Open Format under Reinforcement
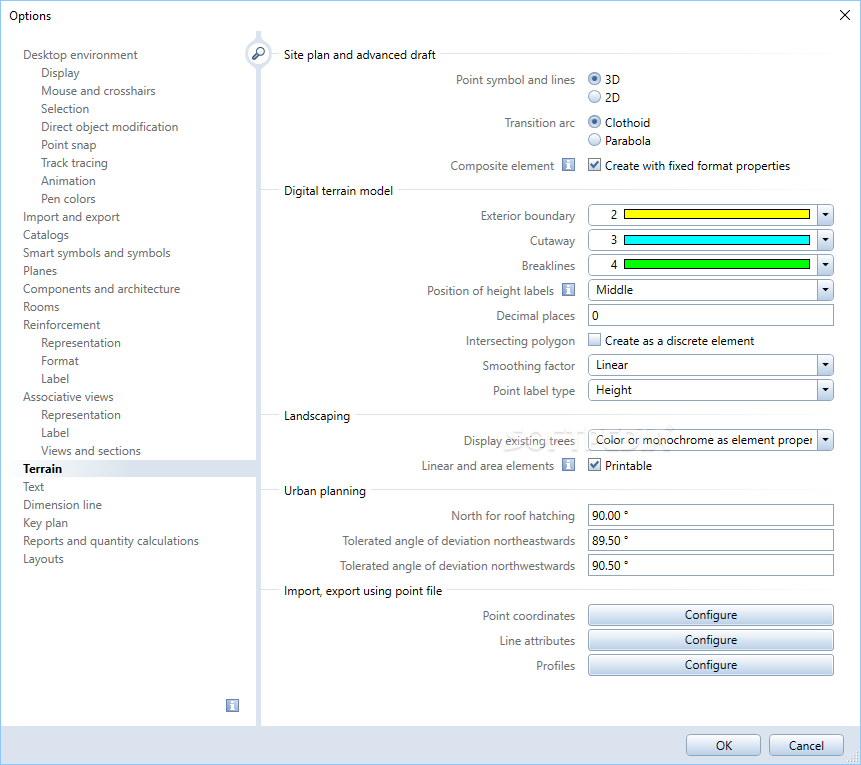The height and width of the screenshot is (765, 861). (x=60, y=361)
